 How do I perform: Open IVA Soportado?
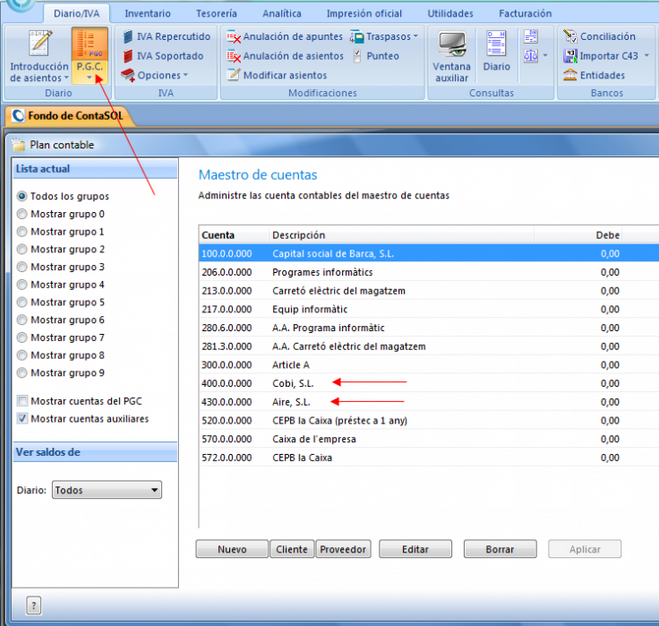point(128,56)
